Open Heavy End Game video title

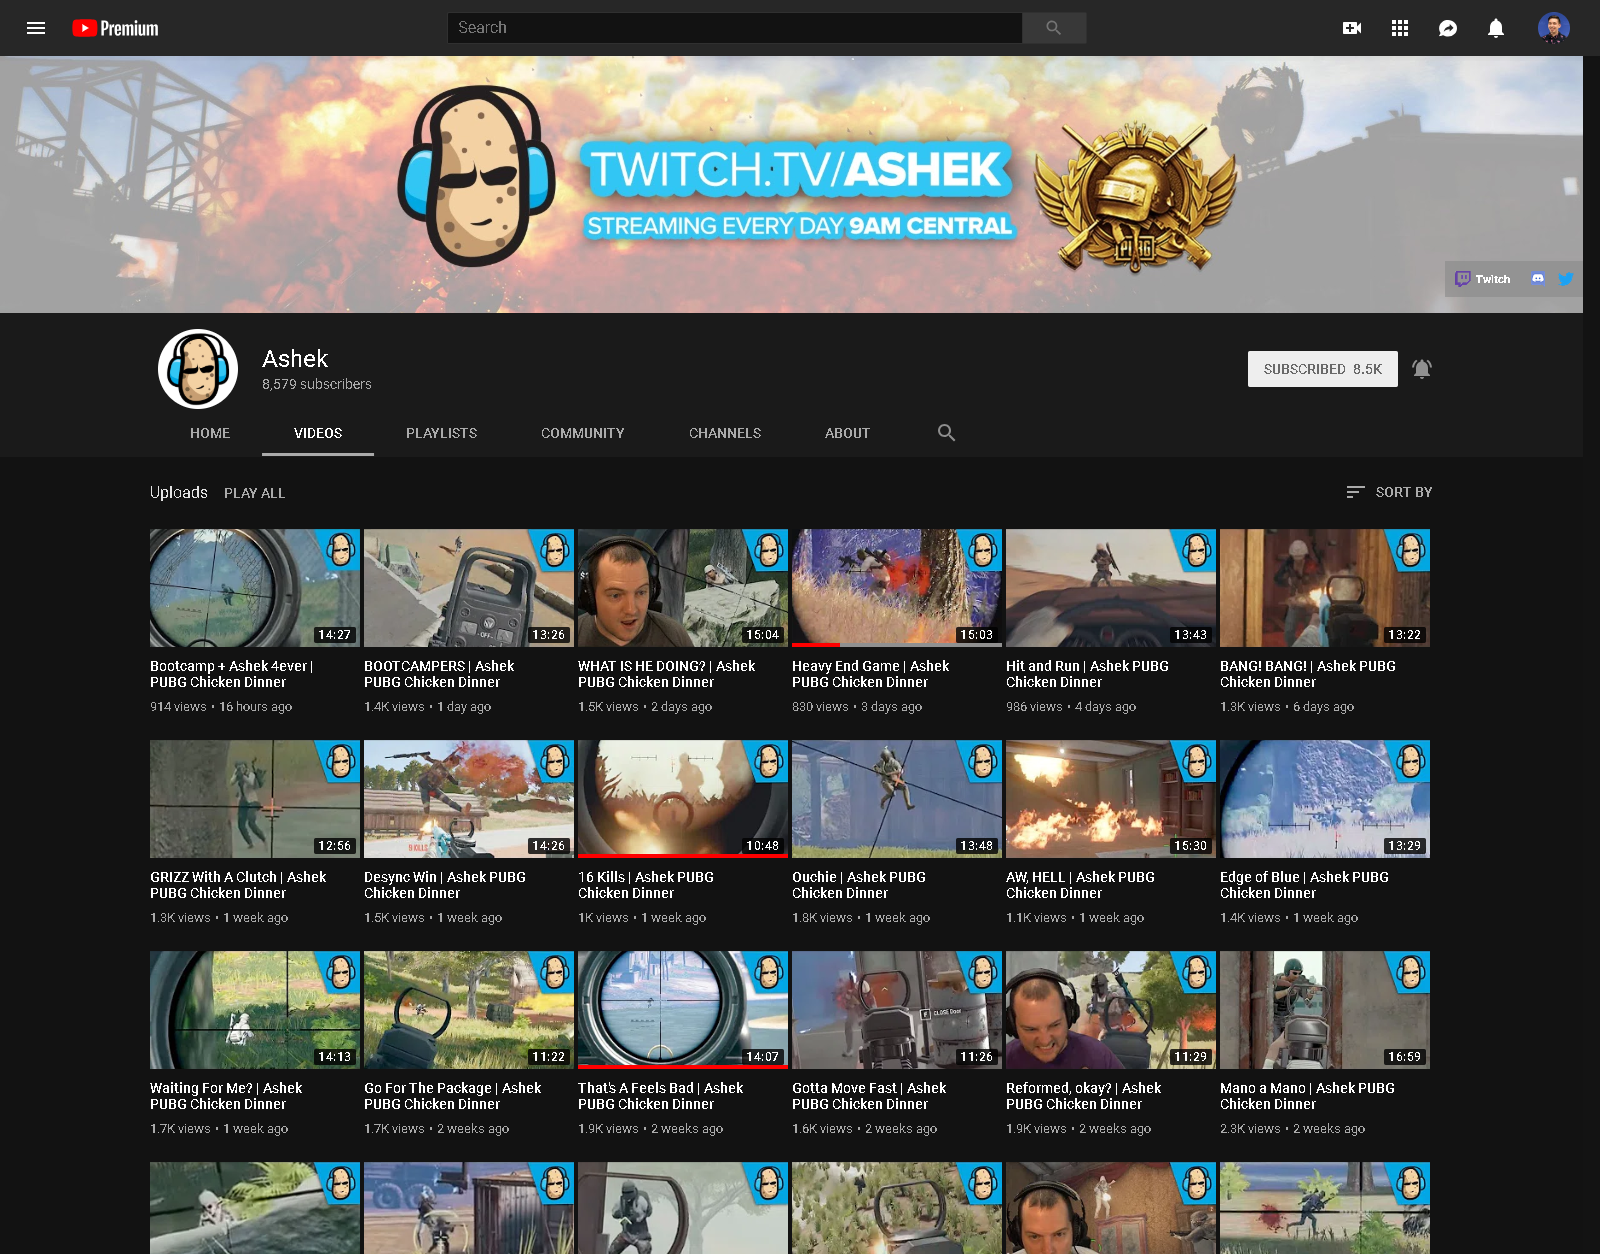(870, 674)
